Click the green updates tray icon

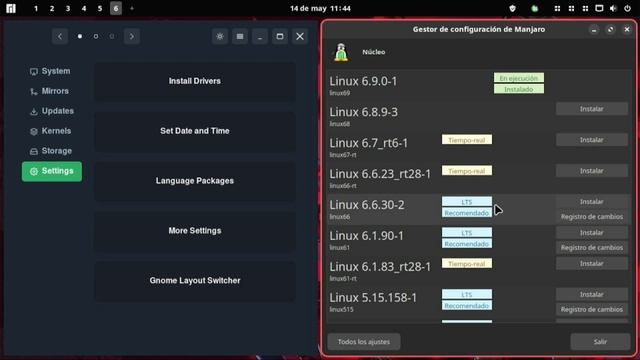pos(534,8)
